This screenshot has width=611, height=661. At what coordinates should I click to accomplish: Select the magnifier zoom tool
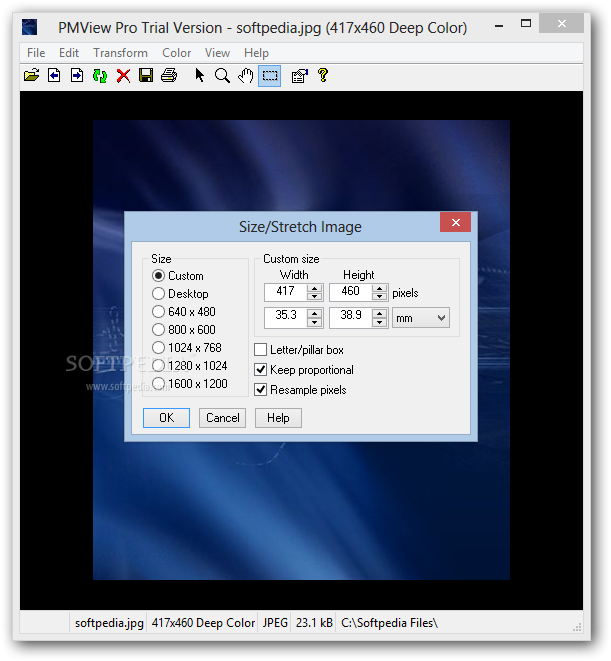coord(222,76)
